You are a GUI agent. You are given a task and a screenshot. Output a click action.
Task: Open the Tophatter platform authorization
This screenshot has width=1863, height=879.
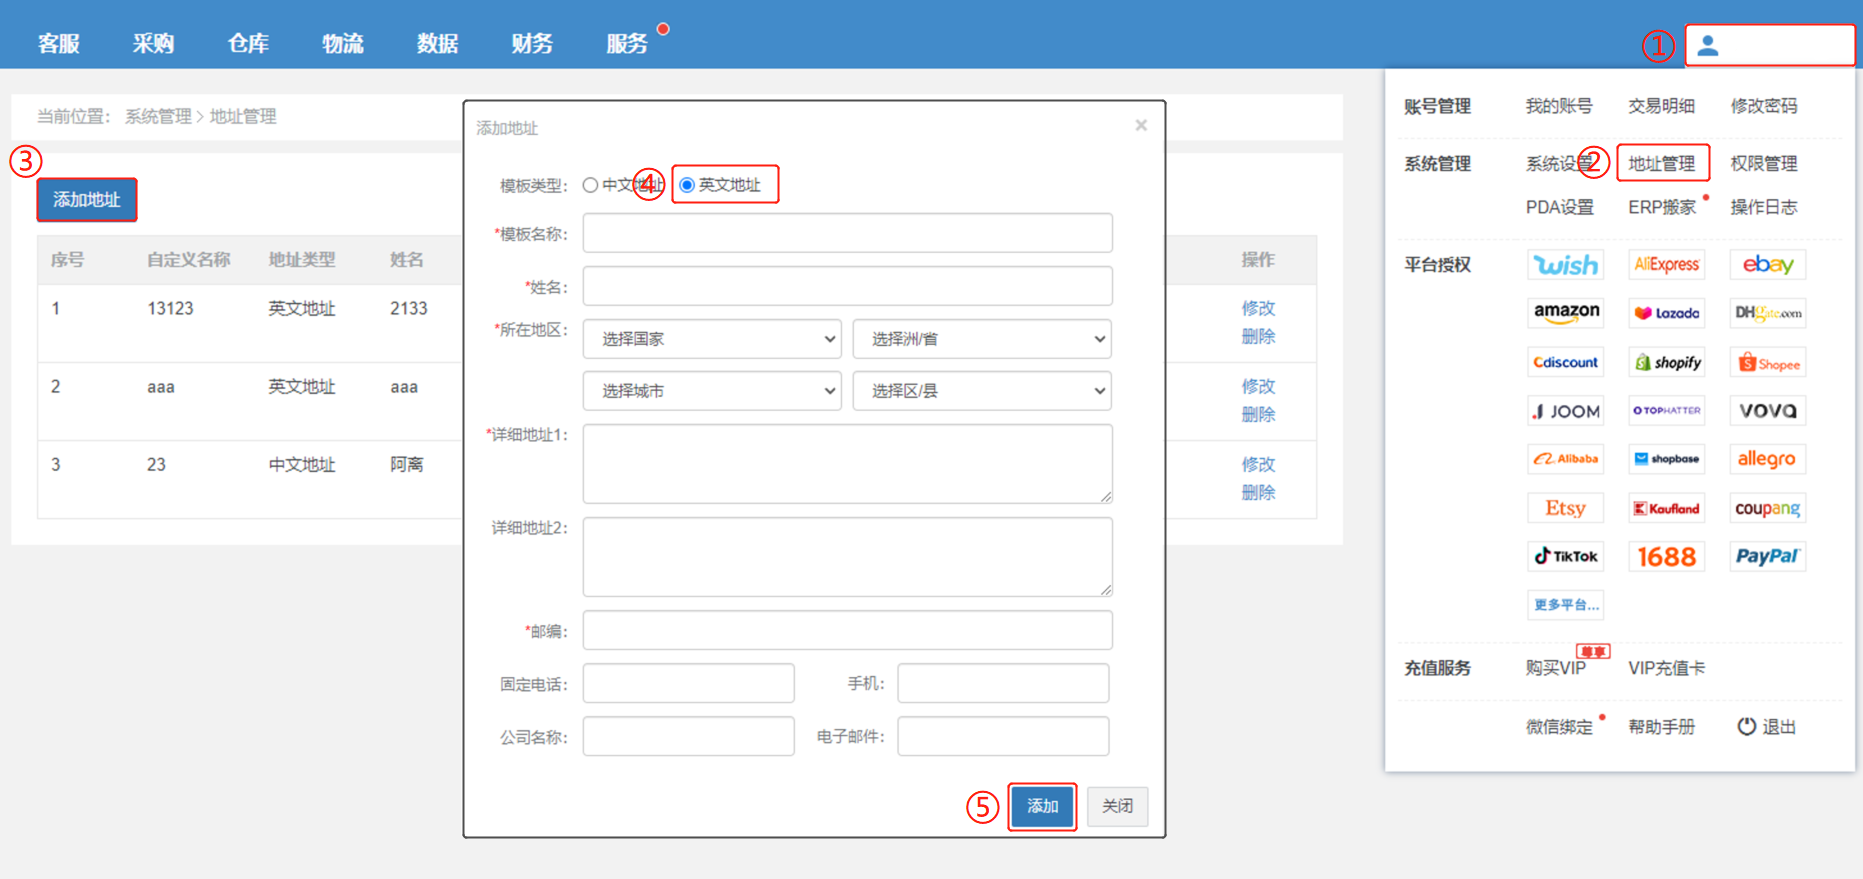pos(1667,411)
